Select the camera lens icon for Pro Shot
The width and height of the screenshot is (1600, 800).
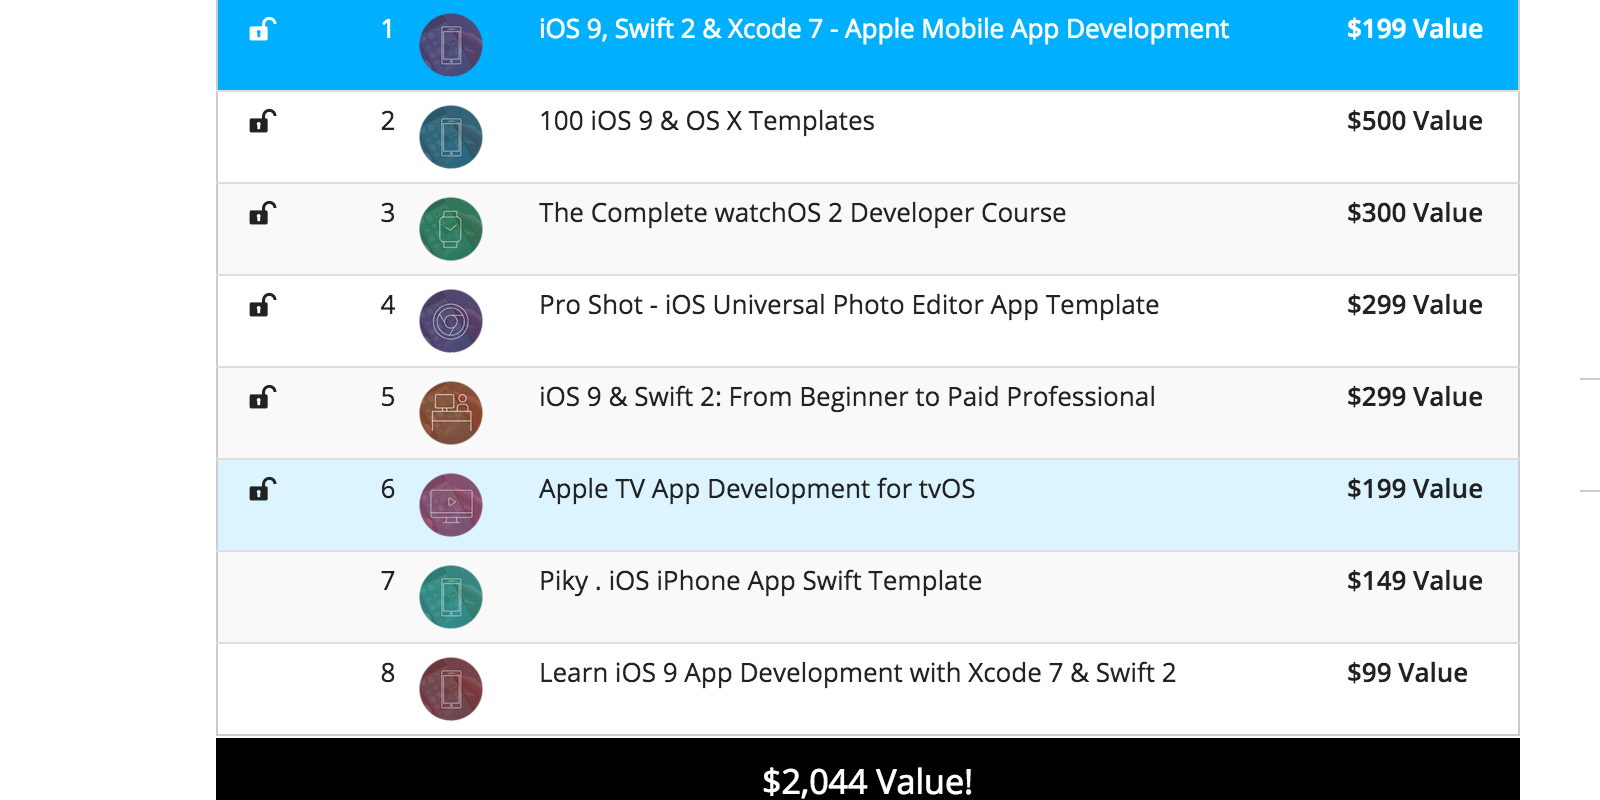click(x=451, y=321)
